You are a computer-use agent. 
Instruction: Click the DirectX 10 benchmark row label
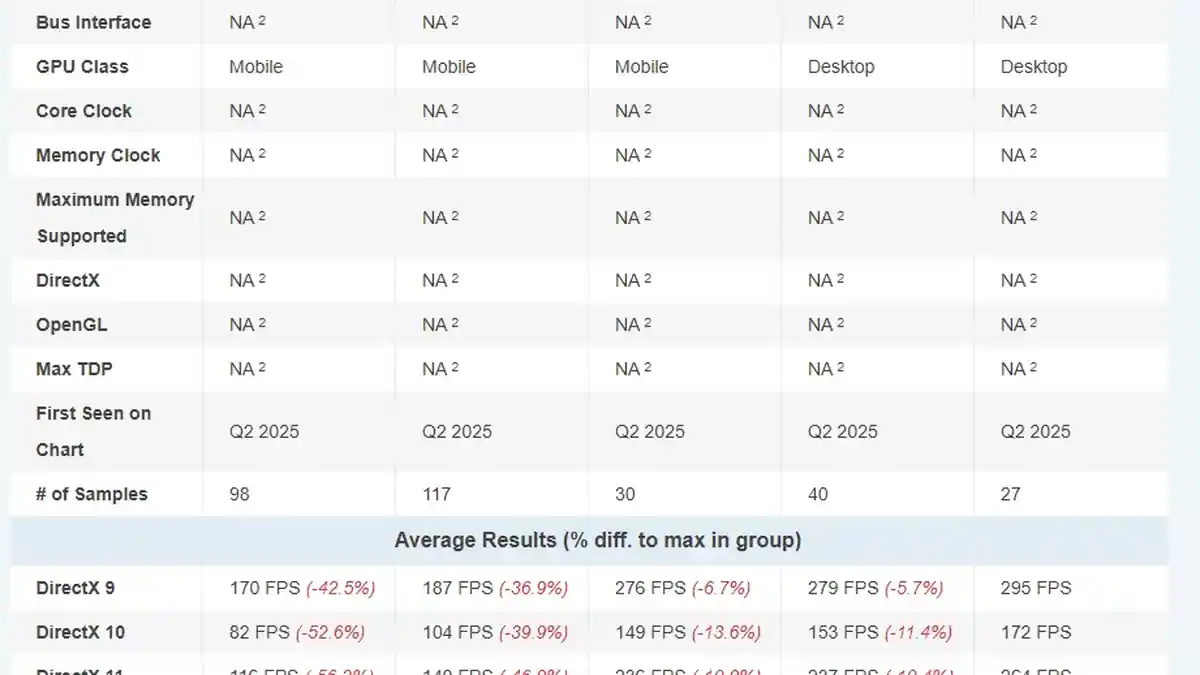tap(80, 632)
